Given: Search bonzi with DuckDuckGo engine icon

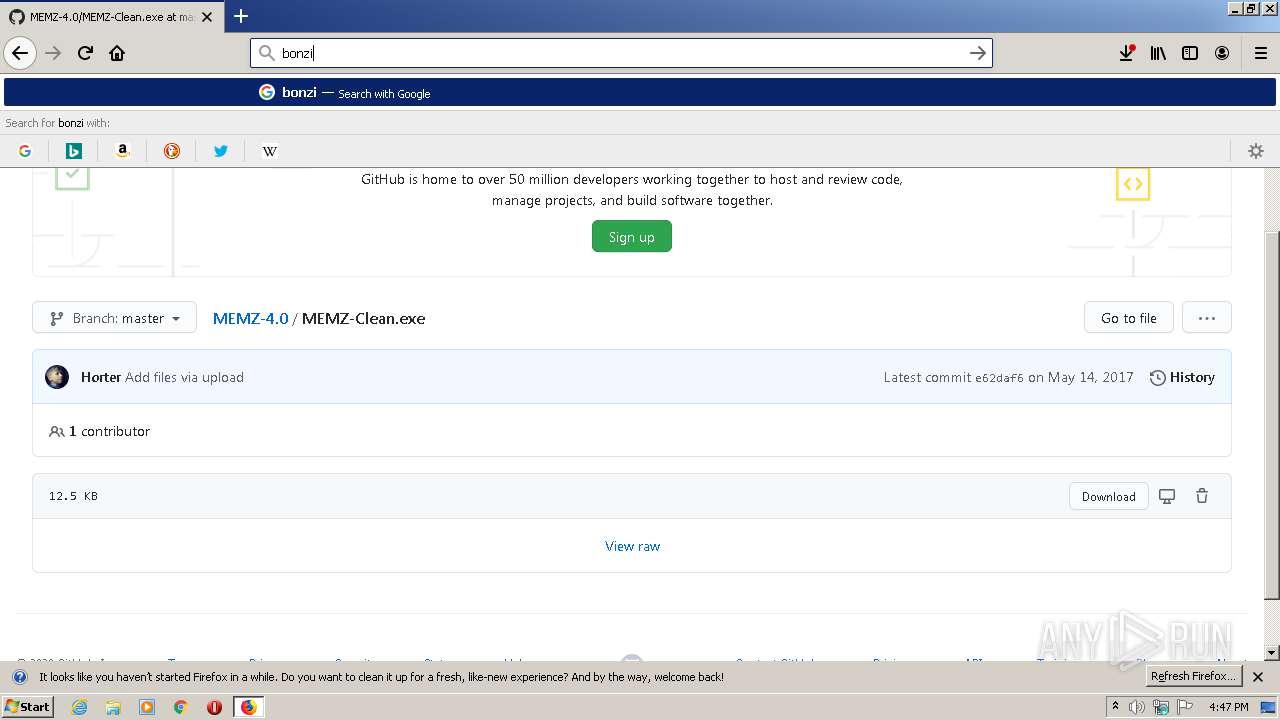Looking at the screenshot, I should tap(172, 151).
